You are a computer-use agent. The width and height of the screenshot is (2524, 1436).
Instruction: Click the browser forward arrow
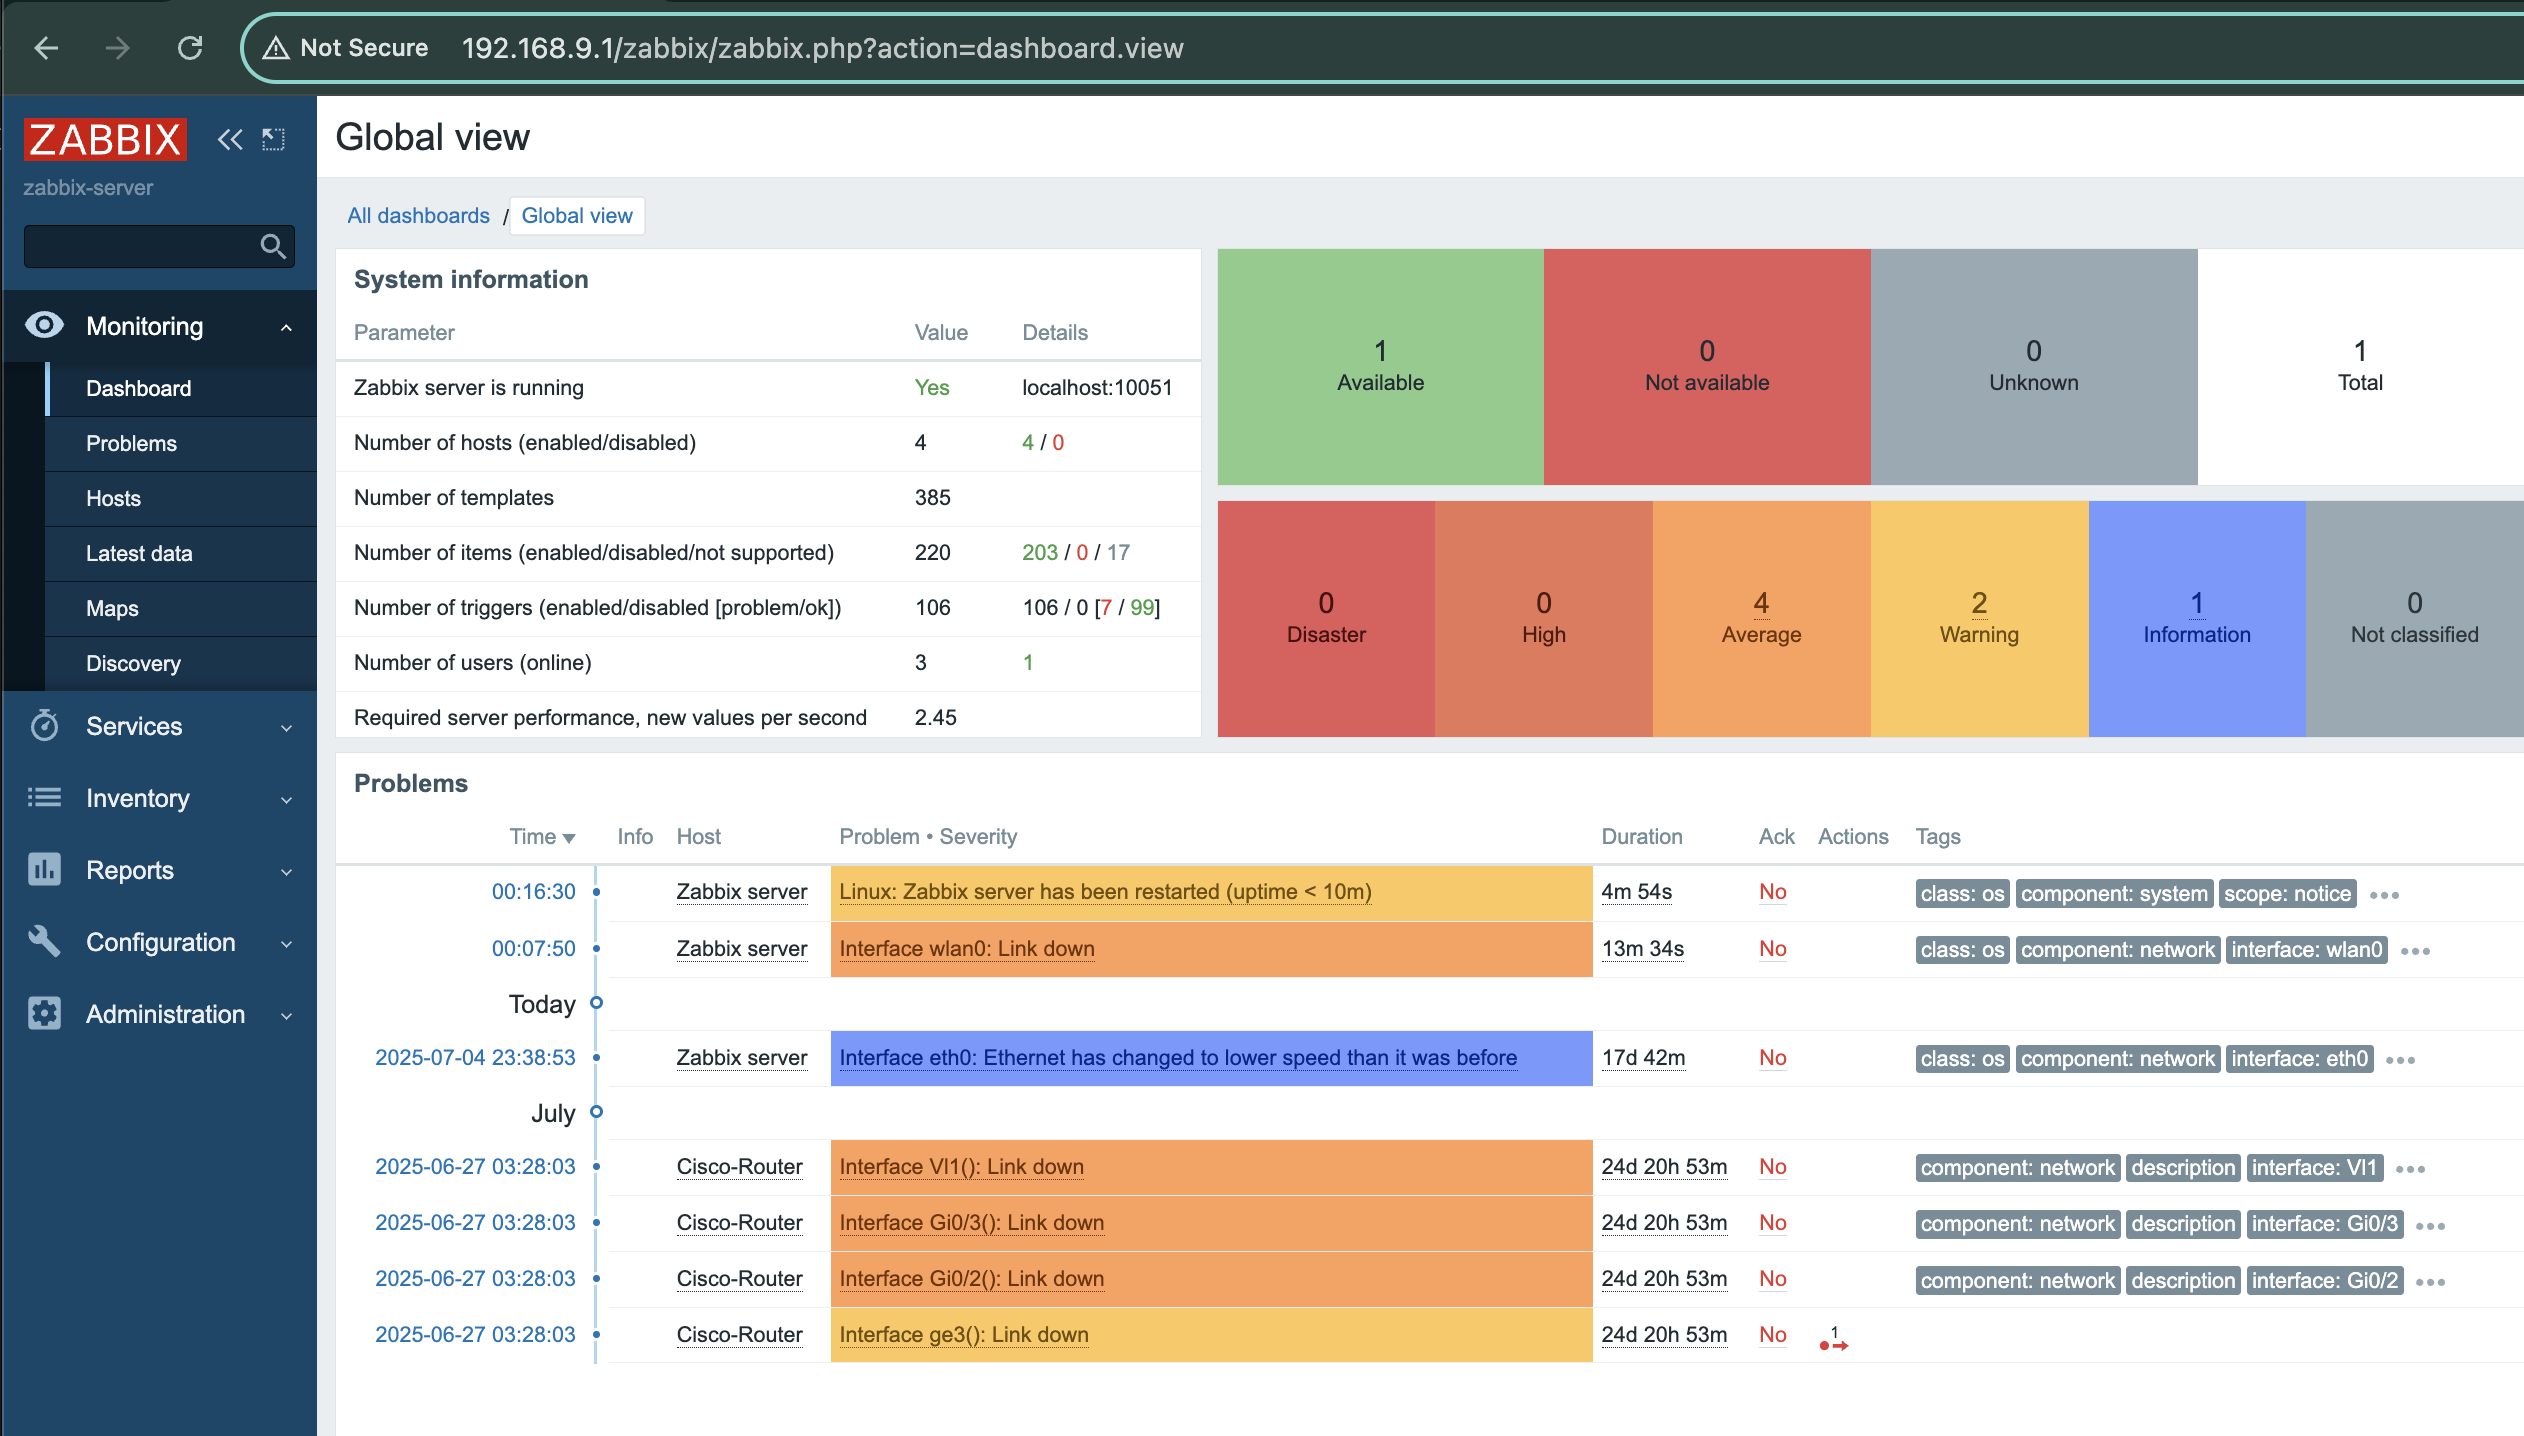pyautogui.click(x=118, y=47)
